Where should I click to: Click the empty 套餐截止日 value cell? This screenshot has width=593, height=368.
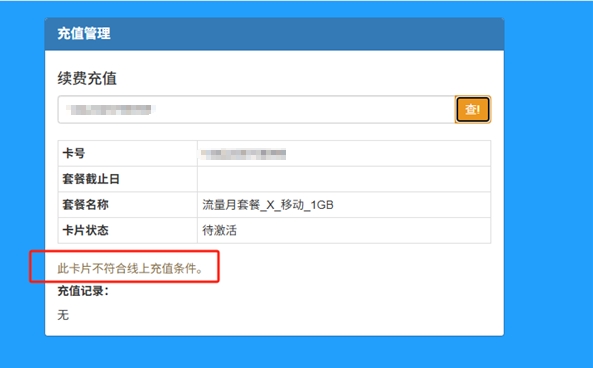[x=344, y=179]
